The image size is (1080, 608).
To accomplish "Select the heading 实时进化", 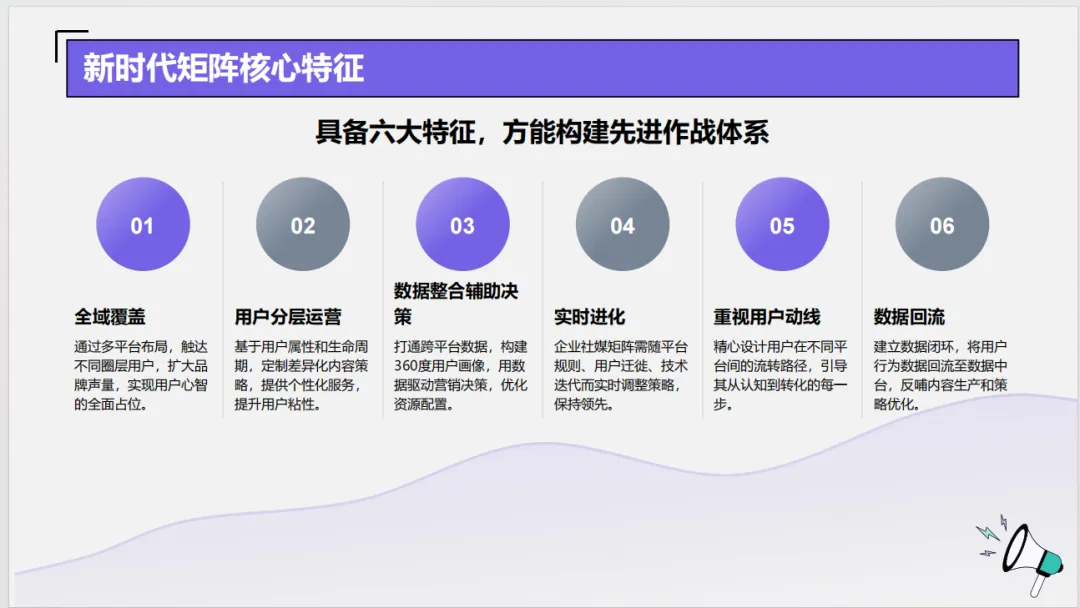I will click(590, 317).
